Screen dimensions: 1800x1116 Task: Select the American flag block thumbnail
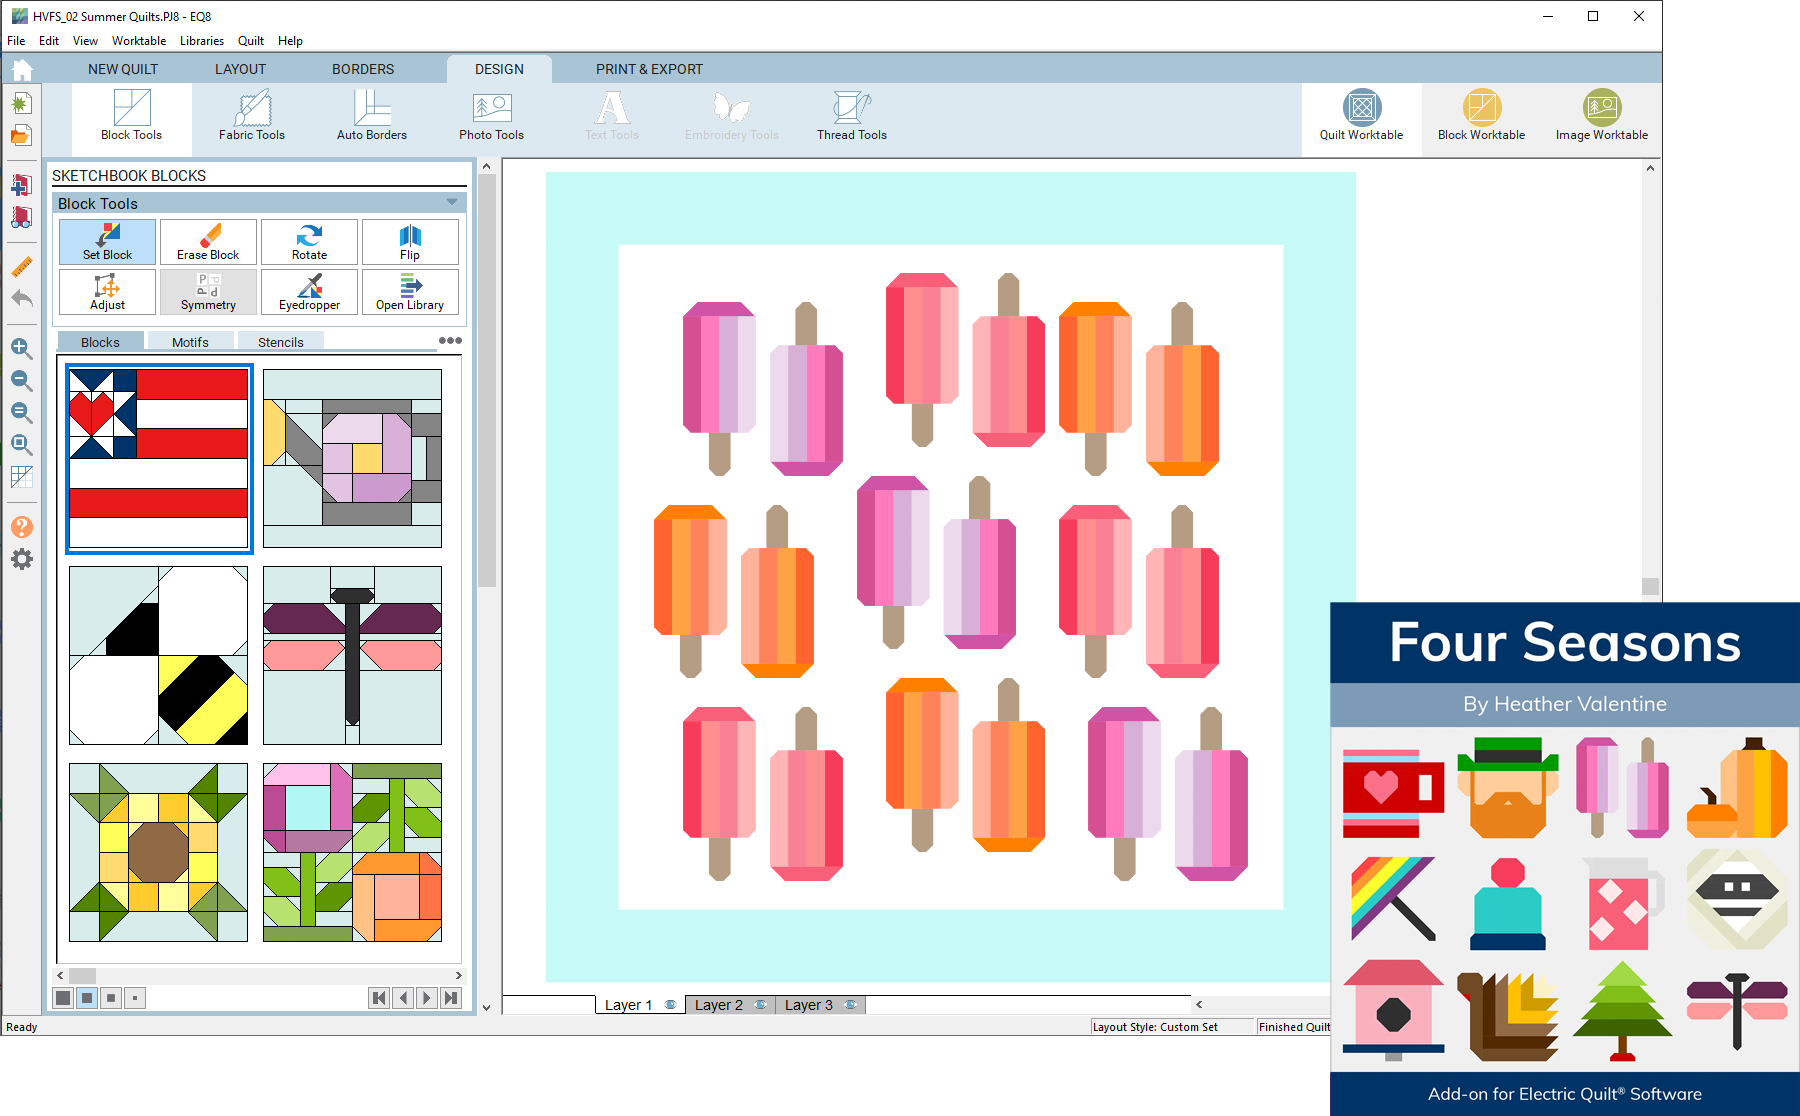click(x=159, y=458)
